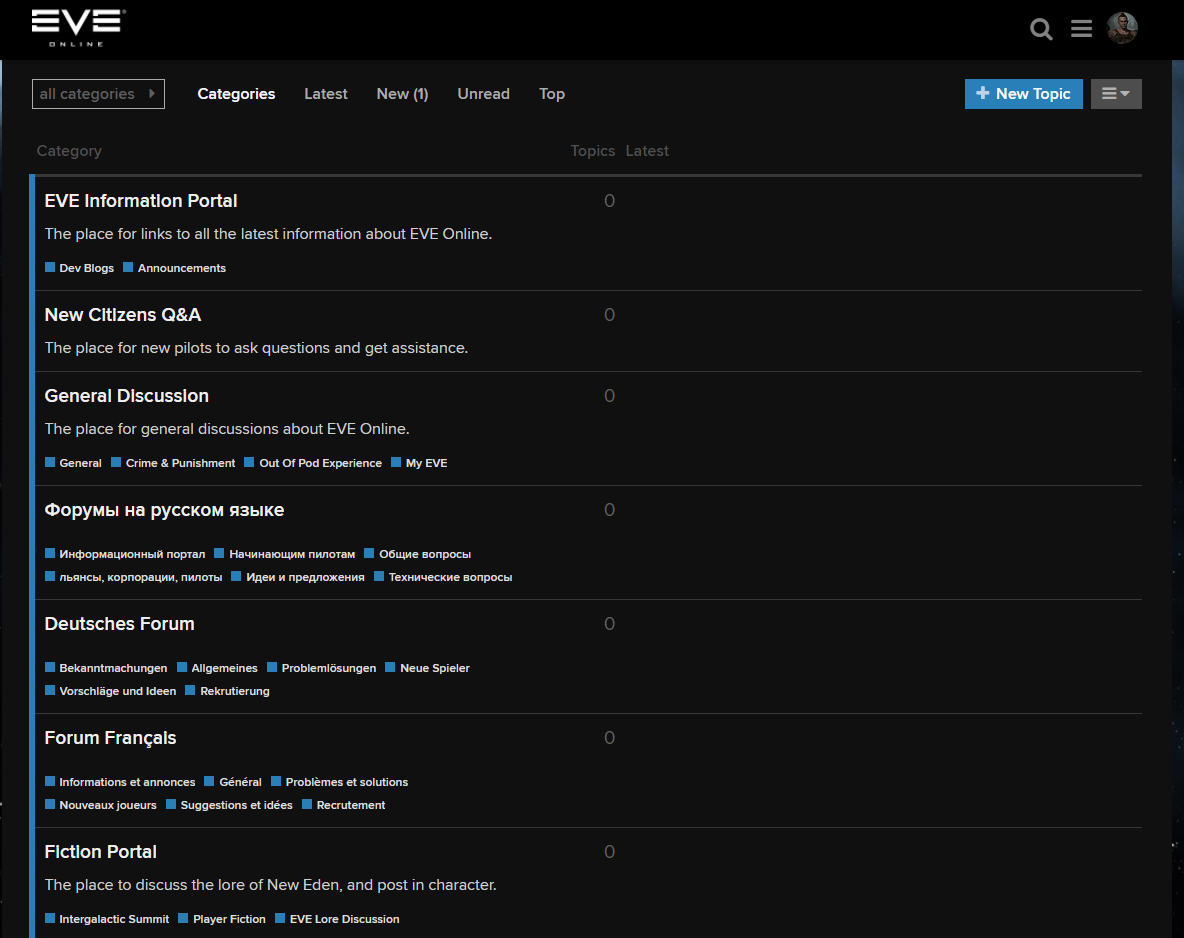Click the Topics column header
This screenshot has width=1184, height=938.
[x=593, y=151]
